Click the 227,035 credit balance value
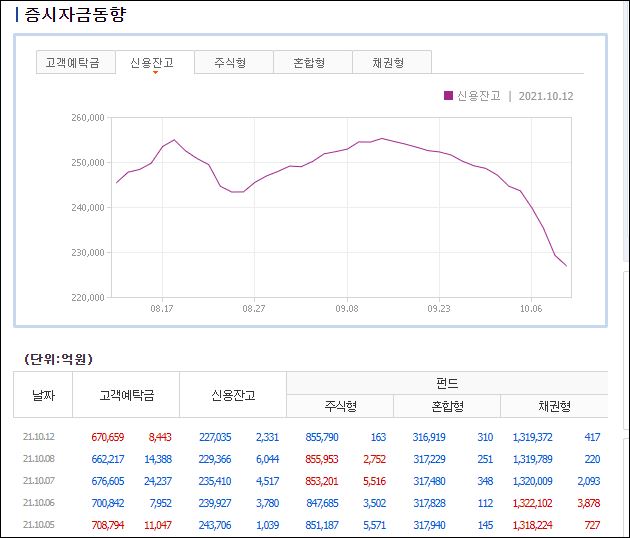Viewport: 630px width, 538px height. tap(215, 437)
